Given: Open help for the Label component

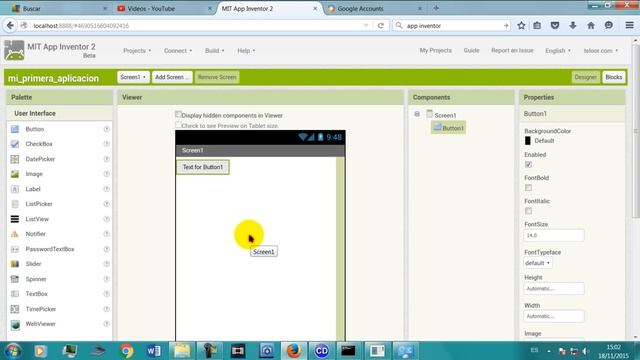Looking at the screenshot, I should click(107, 189).
